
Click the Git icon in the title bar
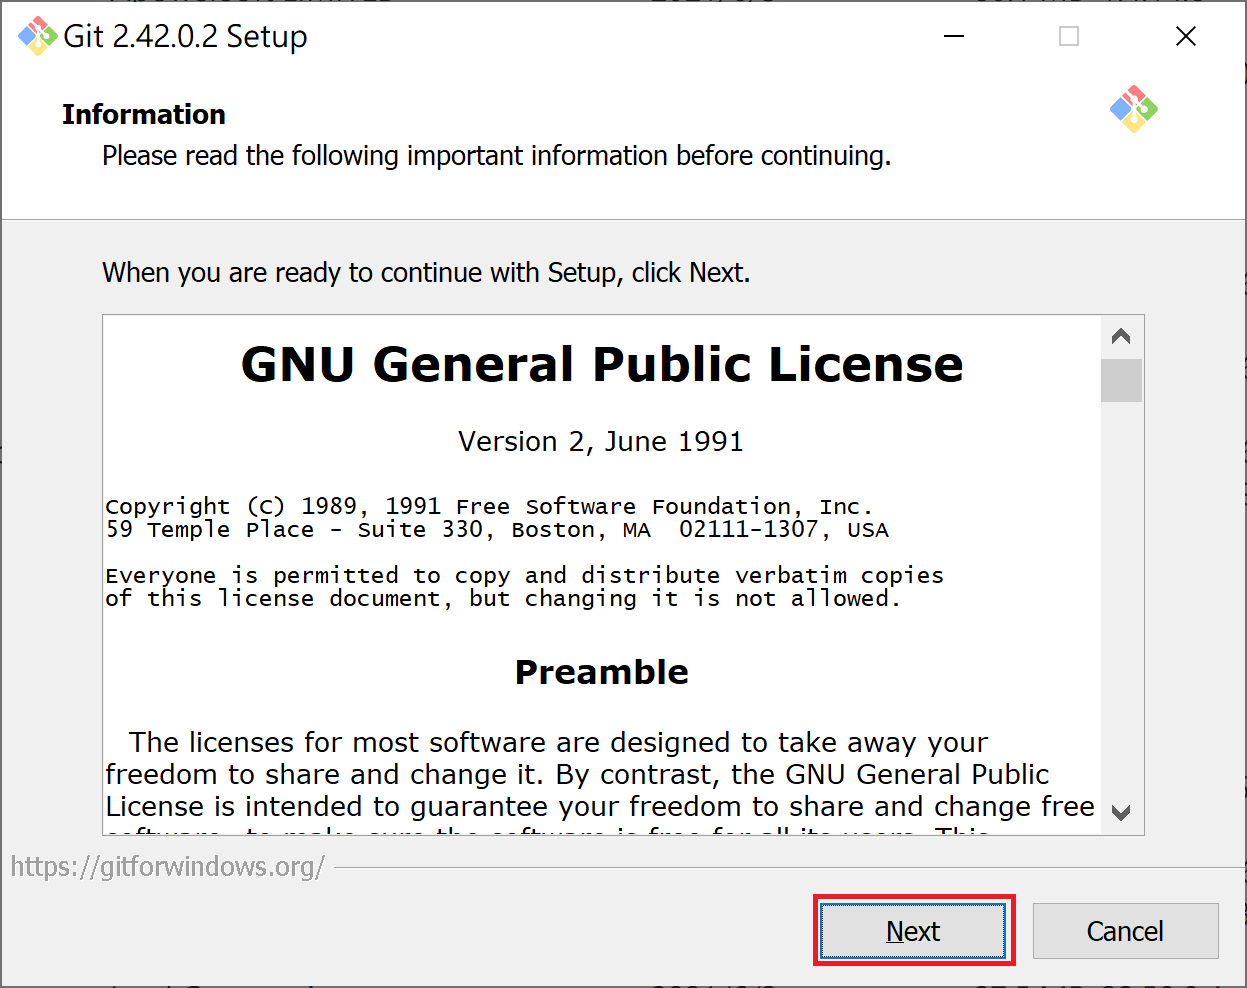point(38,36)
